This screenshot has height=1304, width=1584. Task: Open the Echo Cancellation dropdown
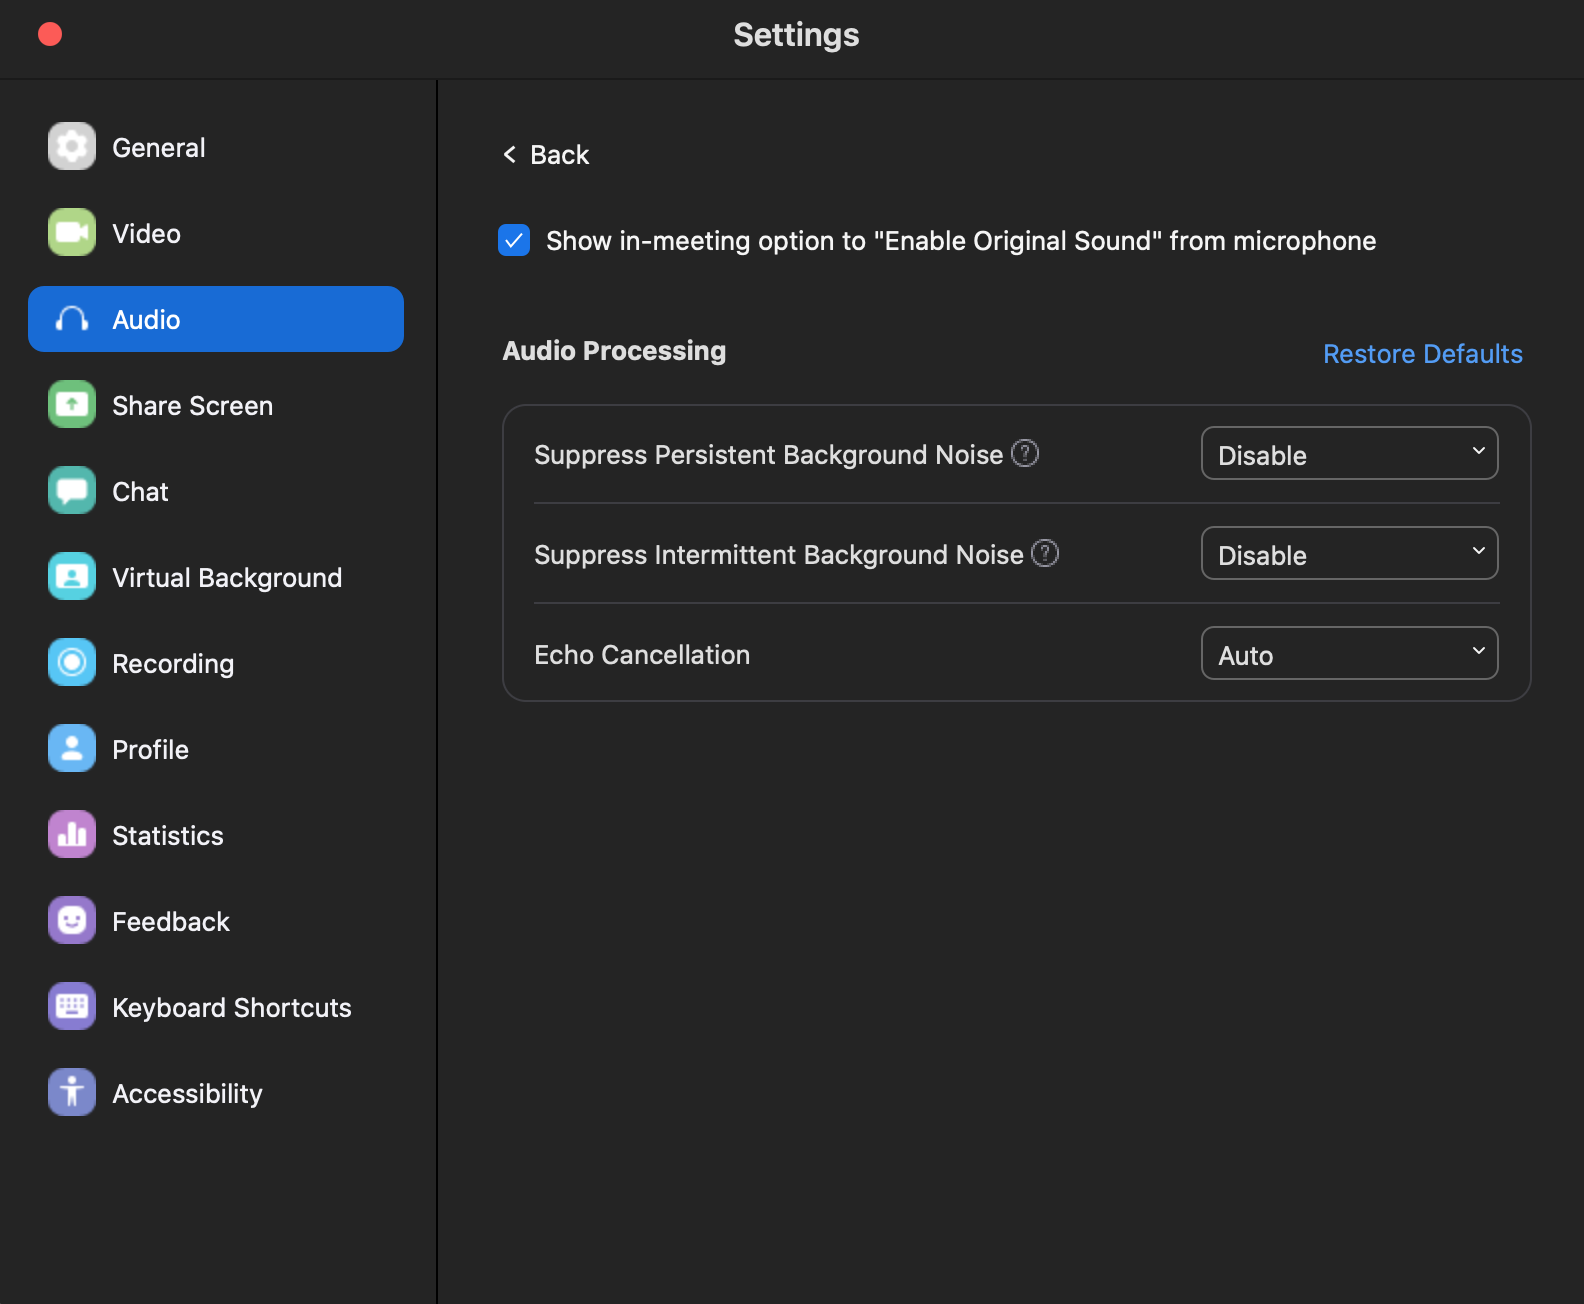1349,653
